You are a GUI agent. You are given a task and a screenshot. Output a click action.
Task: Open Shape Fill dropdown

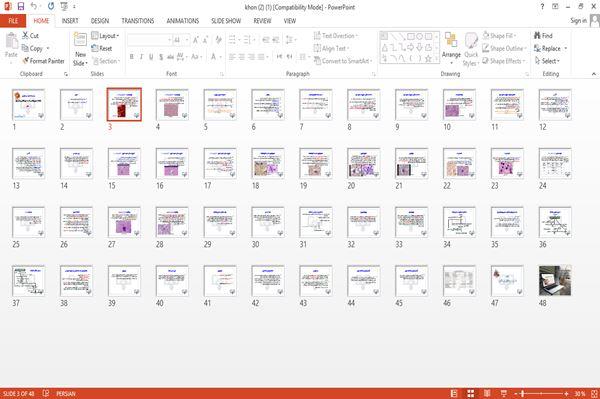click(499, 36)
